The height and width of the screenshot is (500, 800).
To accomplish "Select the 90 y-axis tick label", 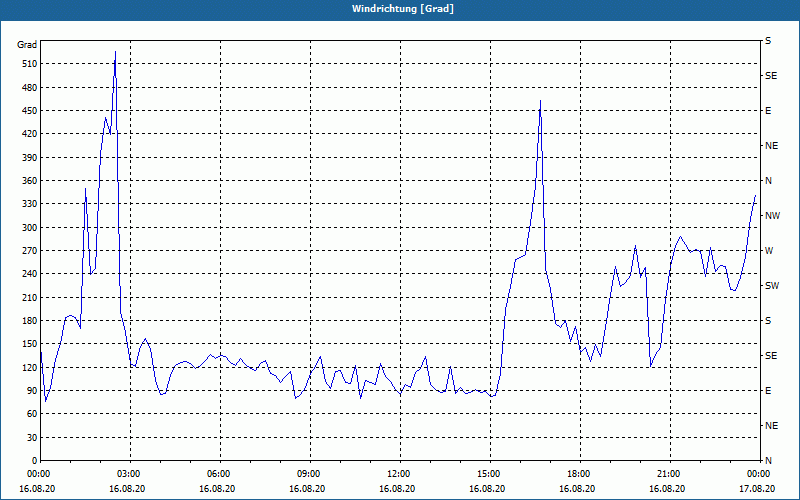I will pos(32,391).
